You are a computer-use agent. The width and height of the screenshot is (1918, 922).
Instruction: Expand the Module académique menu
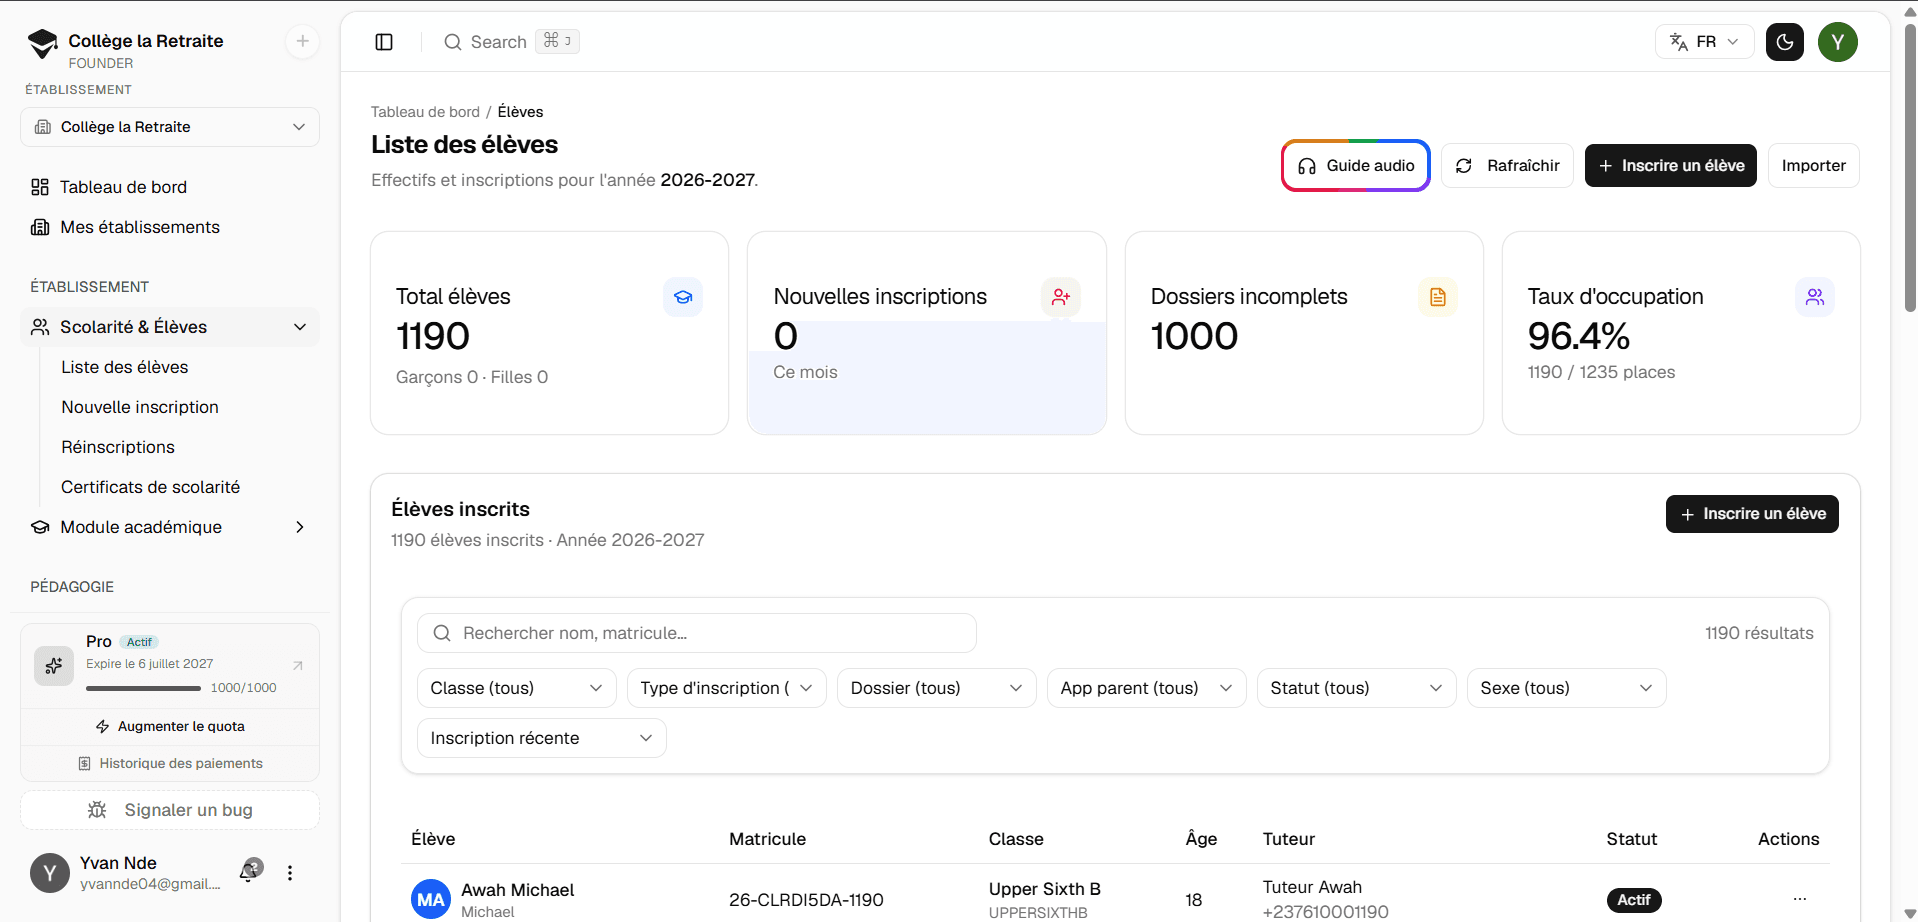click(170, 527)
